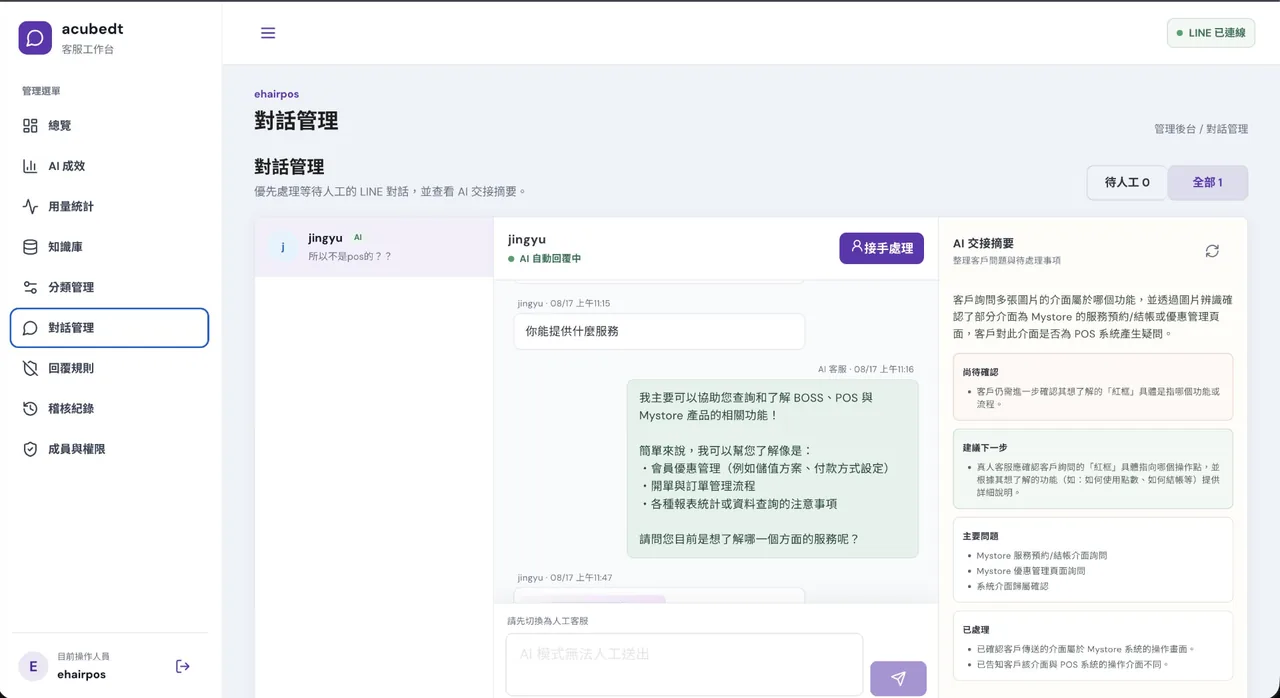Click the jingyu avatar in conversation list
The height and width of the screenshot is (698, 1280).
(282, 247)
